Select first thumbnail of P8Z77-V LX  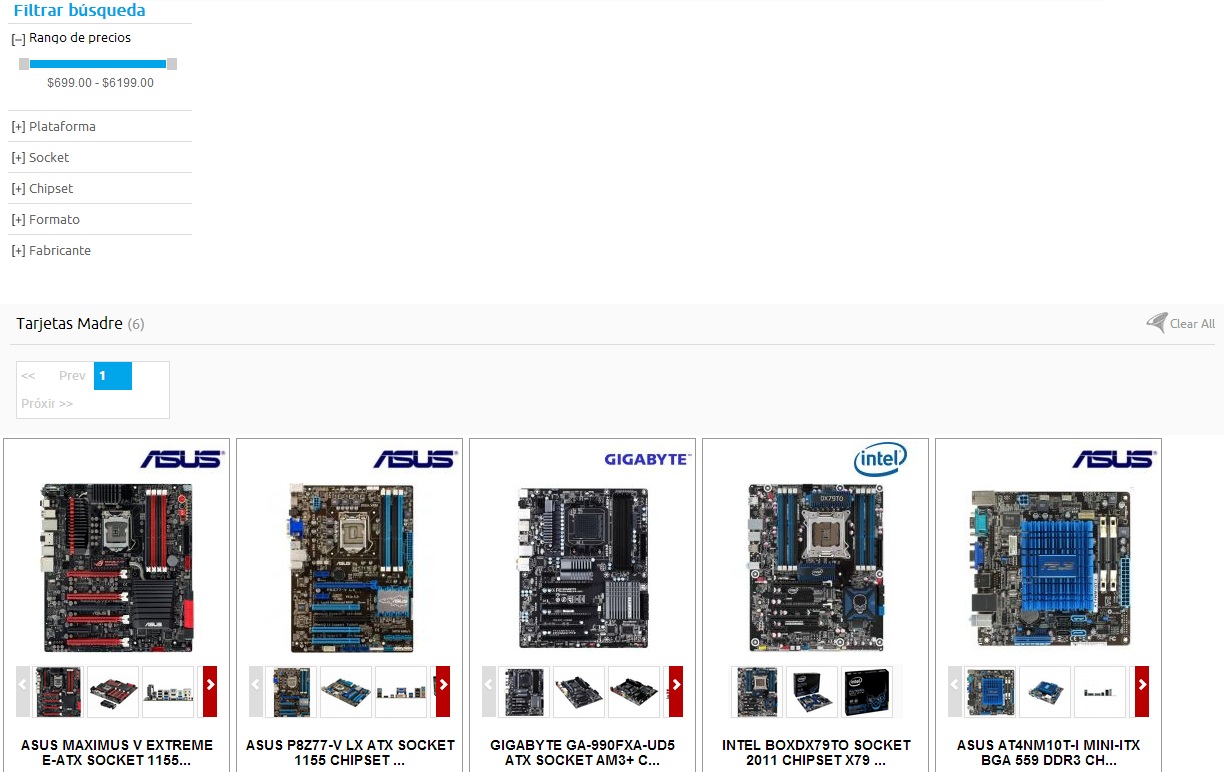pyautogui.click(x=291, y=692)
